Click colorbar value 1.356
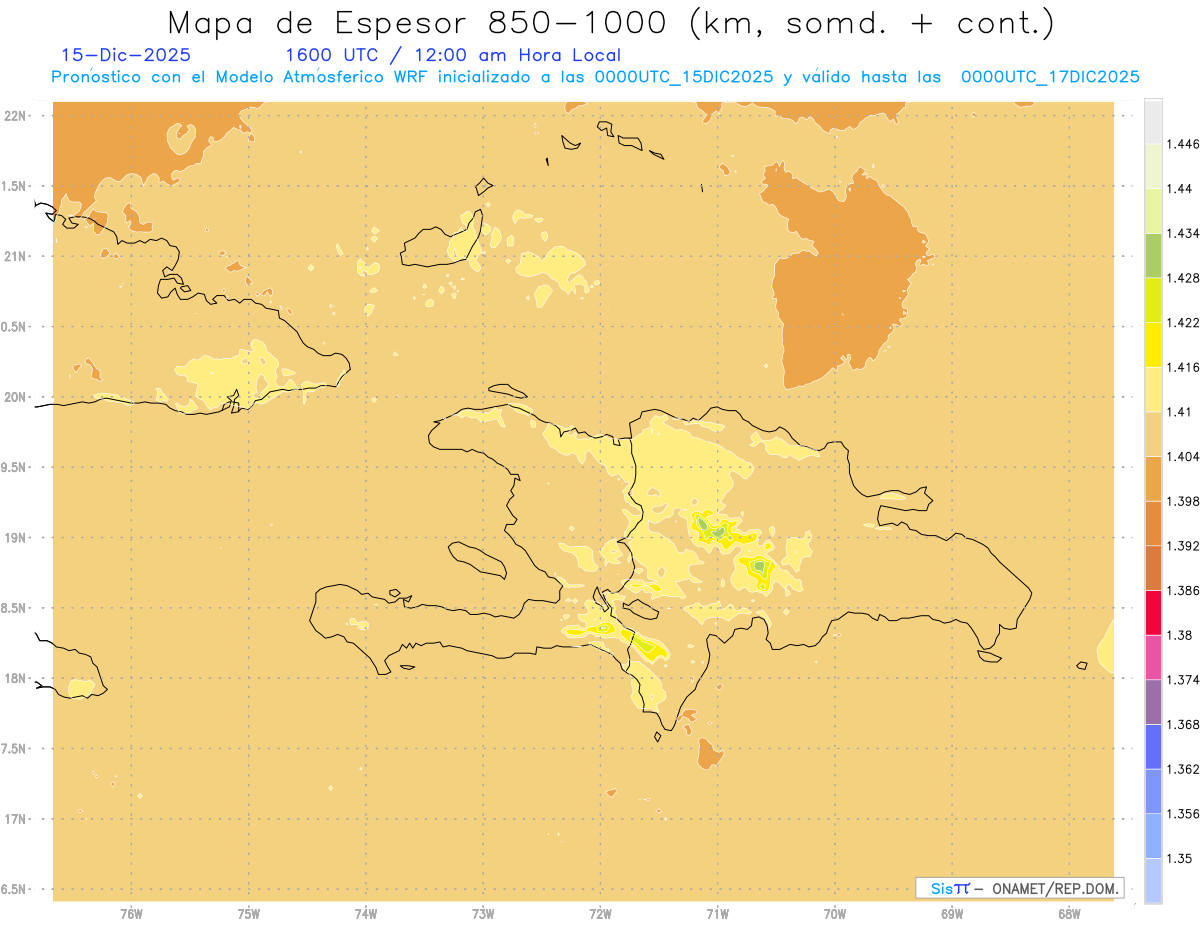The width and height of the screenshot is (1200, 927). [x=1184, y=814]
